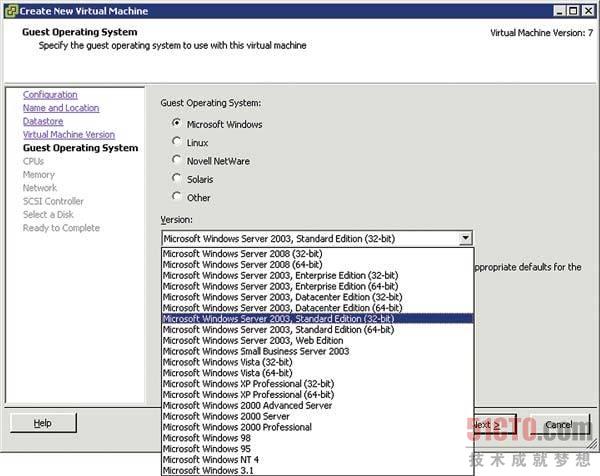
Task: Click the Select a Disk step
Action: click(x=48, y=215)
